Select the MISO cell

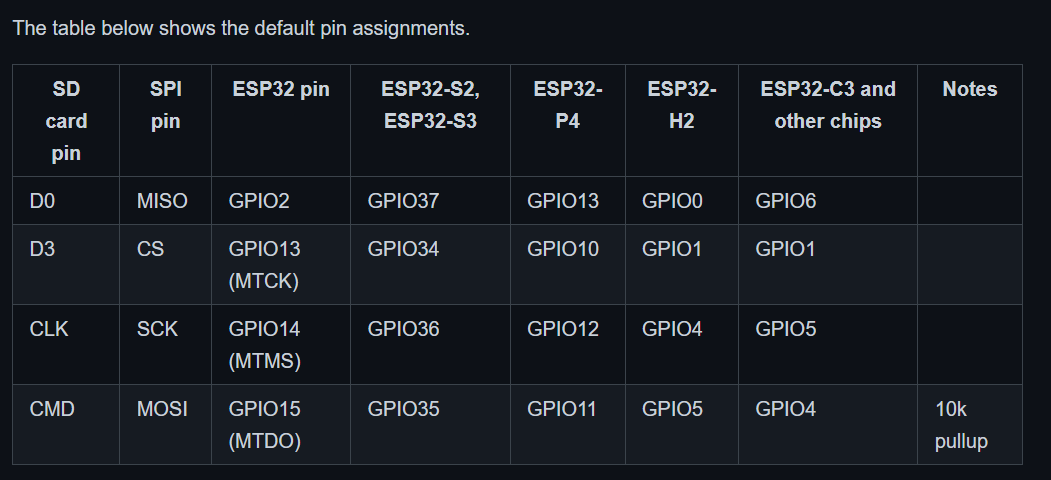pos(162,201)
